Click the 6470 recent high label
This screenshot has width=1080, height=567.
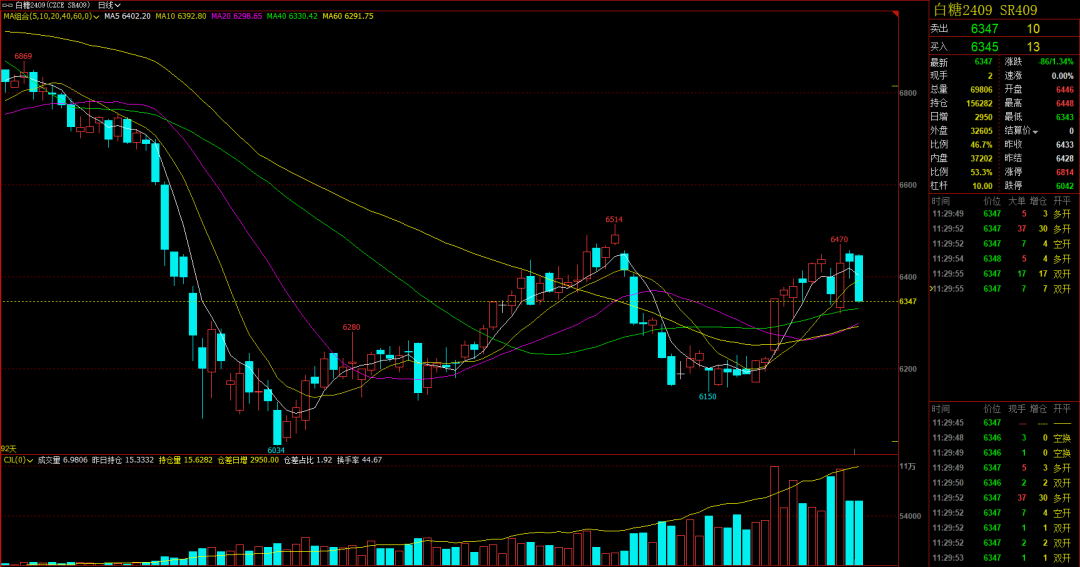pyautogui.click(x=839, y=240)
